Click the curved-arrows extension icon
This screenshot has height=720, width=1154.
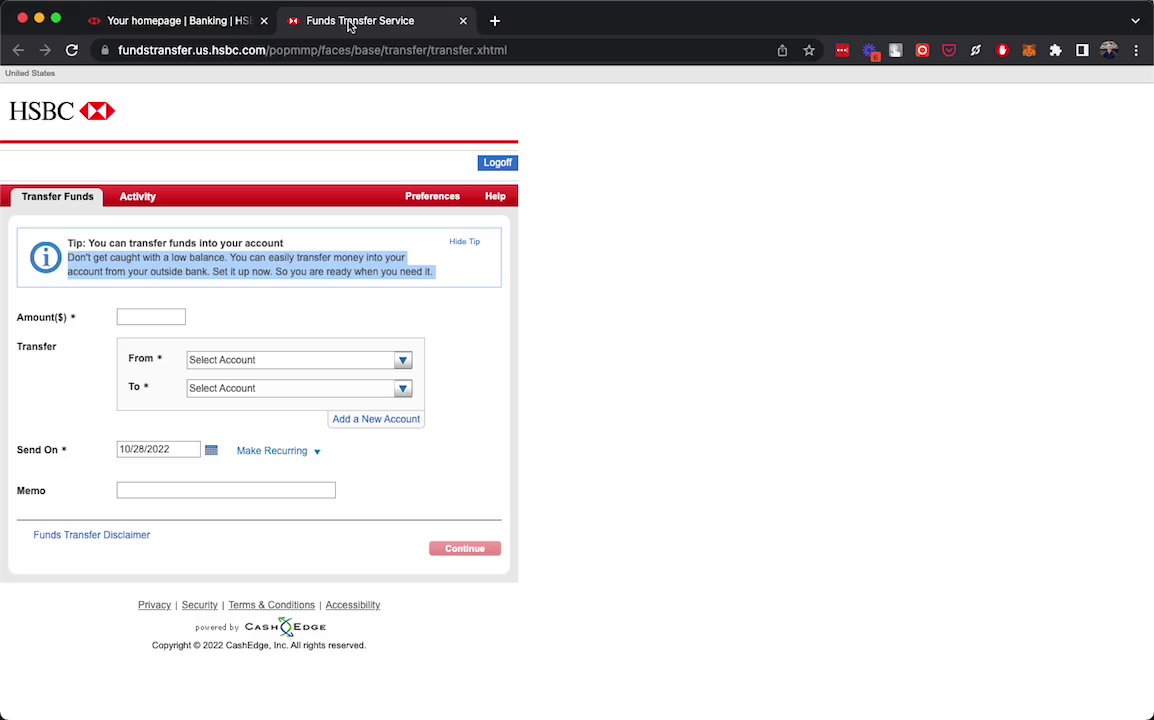click(x=975, y=50)
